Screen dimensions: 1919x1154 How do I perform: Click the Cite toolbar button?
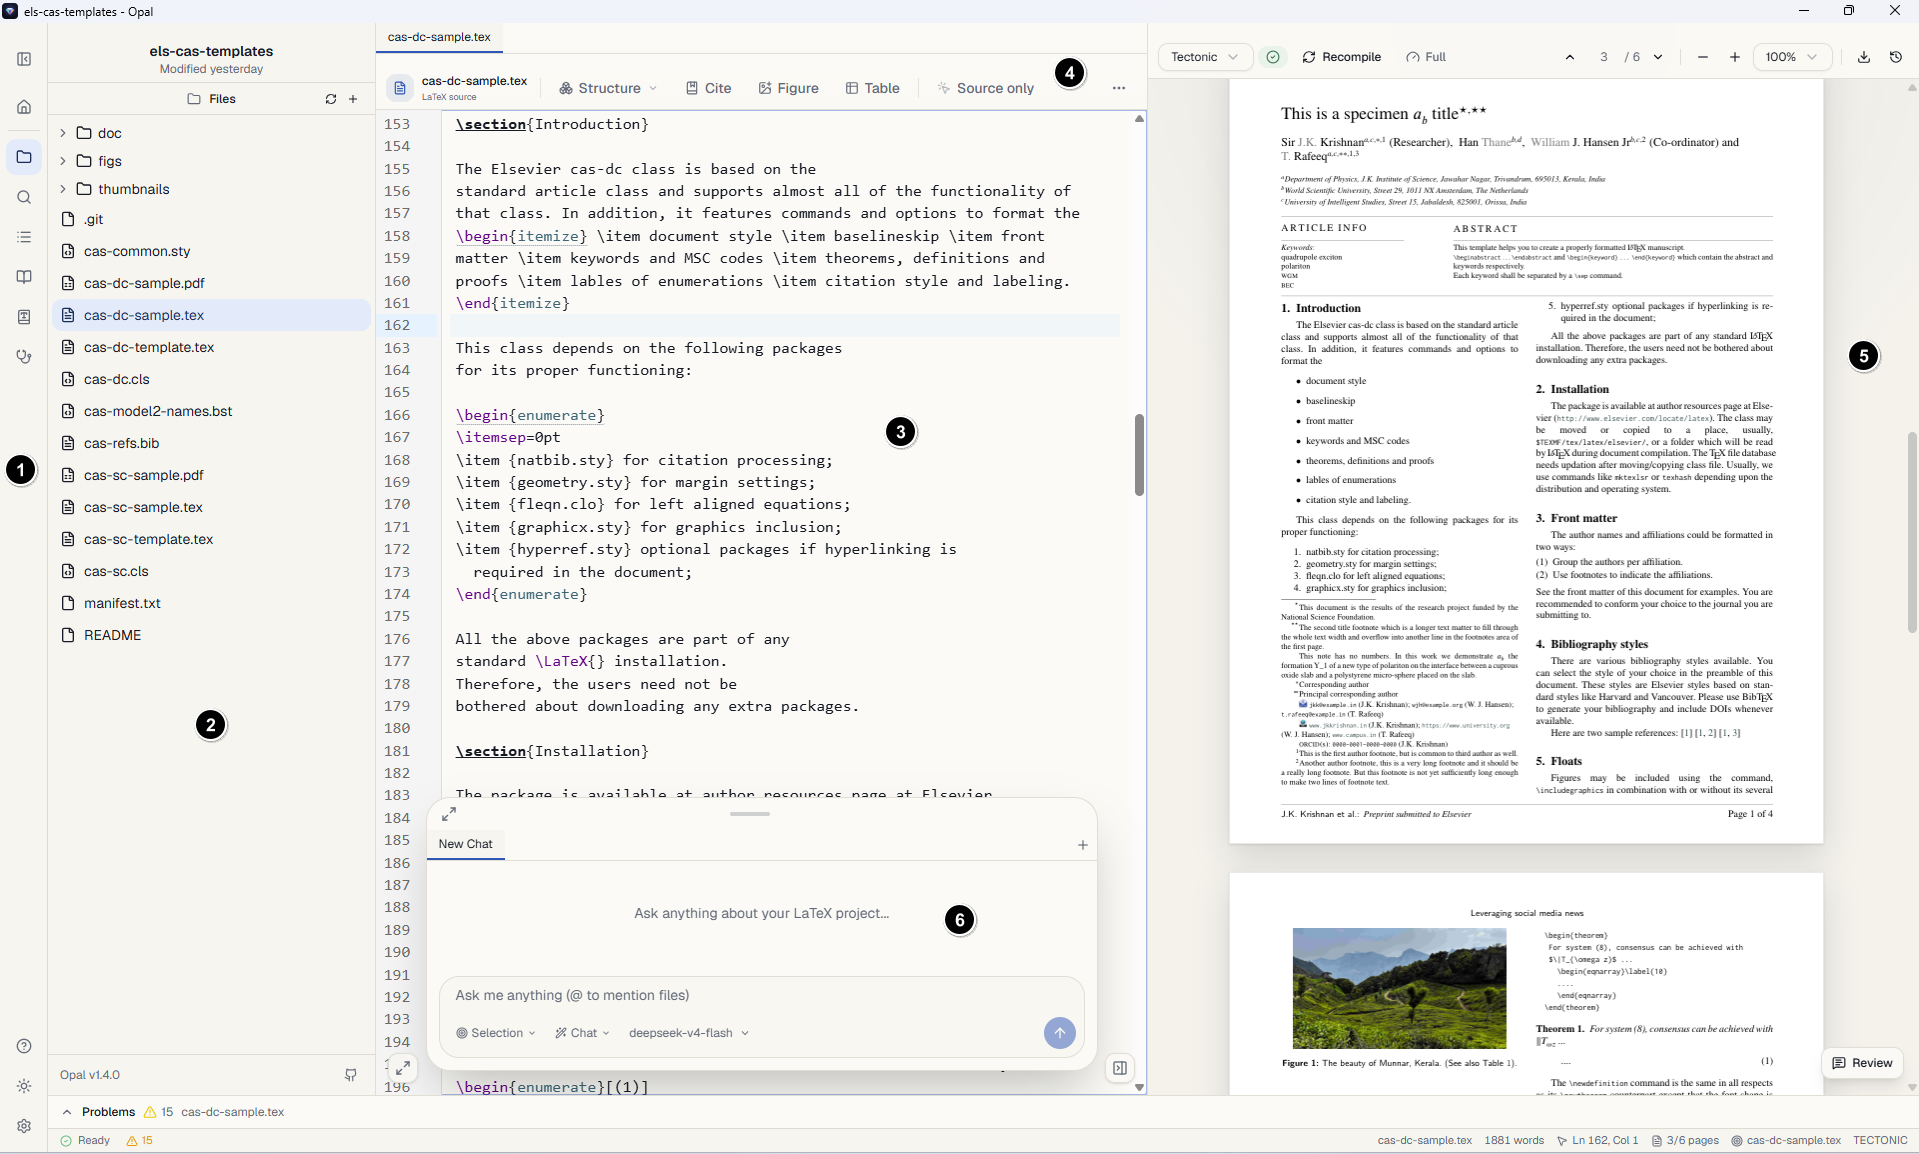coord(708,88)
